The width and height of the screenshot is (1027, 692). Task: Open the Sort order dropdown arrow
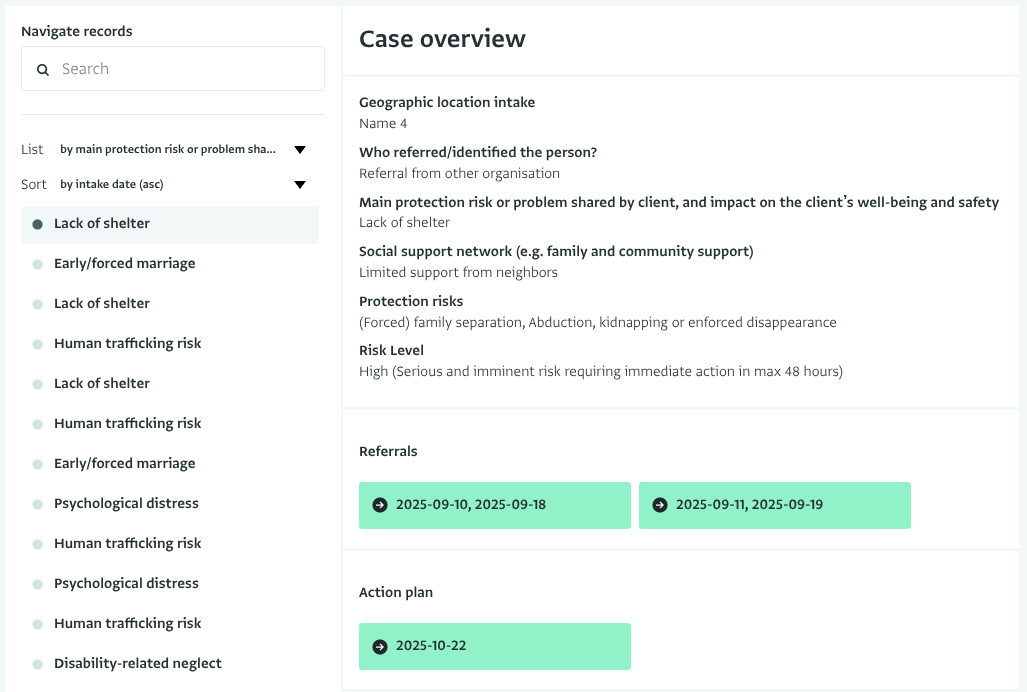(x=299, y=185)
